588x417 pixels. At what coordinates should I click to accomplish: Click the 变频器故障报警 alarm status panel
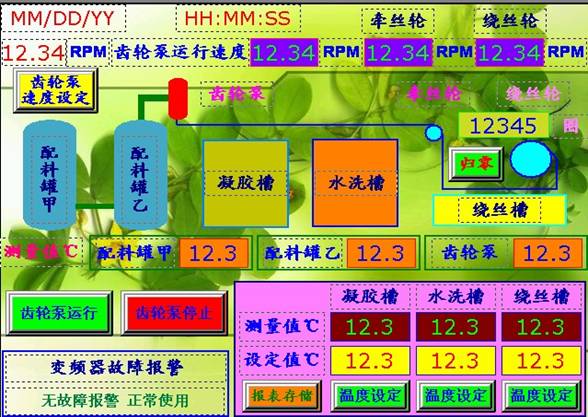[x=116, y=384]
